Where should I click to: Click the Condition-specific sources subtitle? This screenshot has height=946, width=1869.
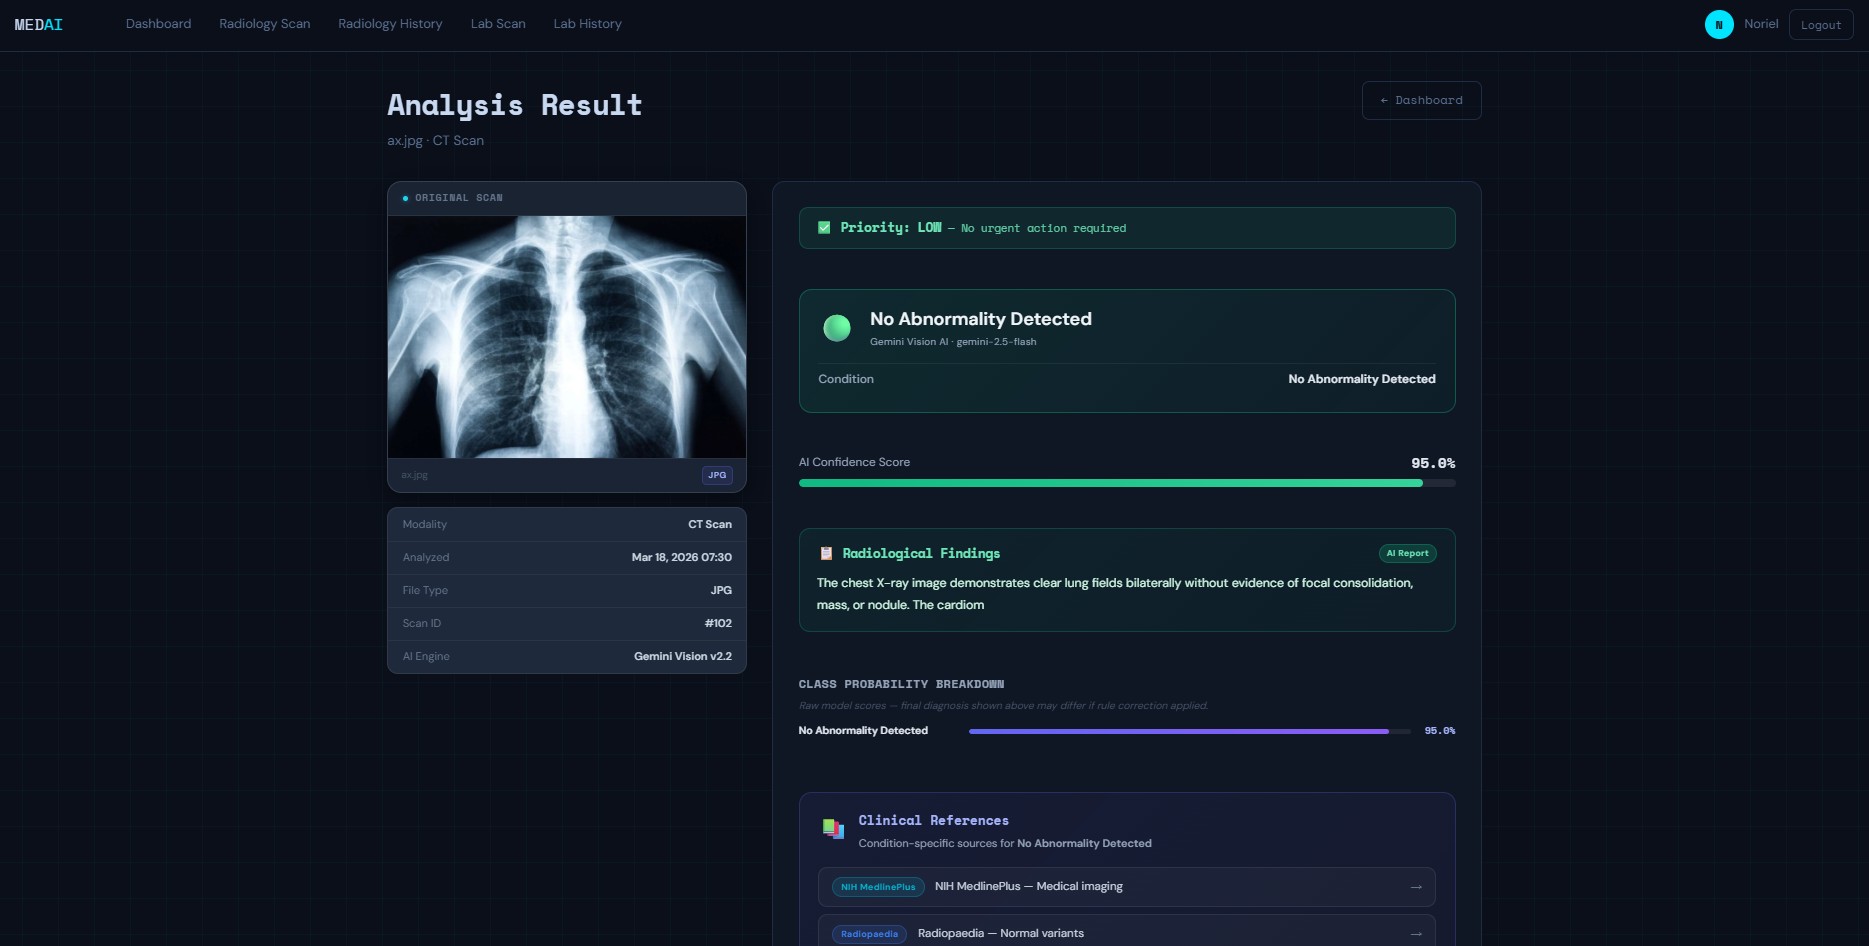(x=1005, y=844)
